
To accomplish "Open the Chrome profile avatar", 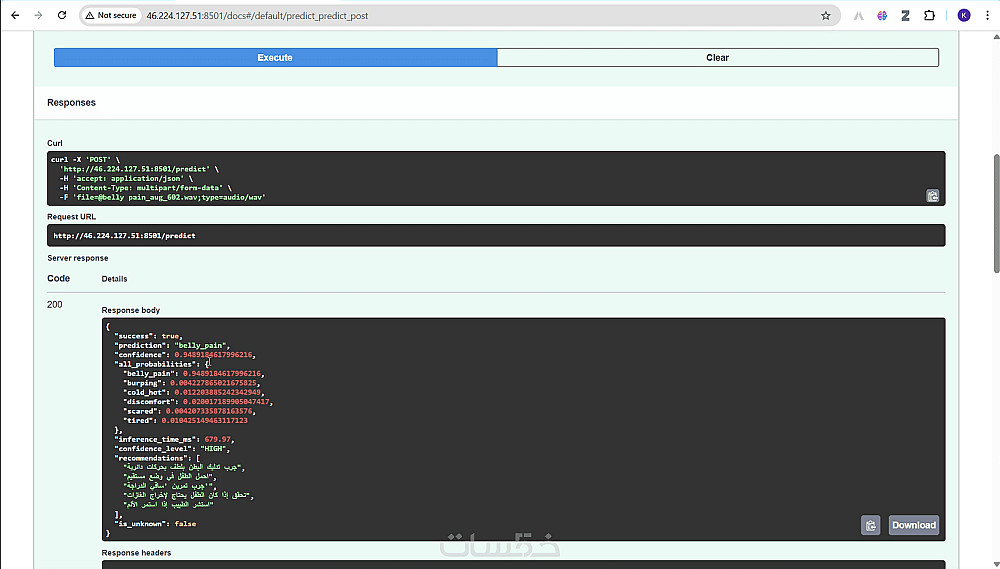I will click(x=964, y=16).
